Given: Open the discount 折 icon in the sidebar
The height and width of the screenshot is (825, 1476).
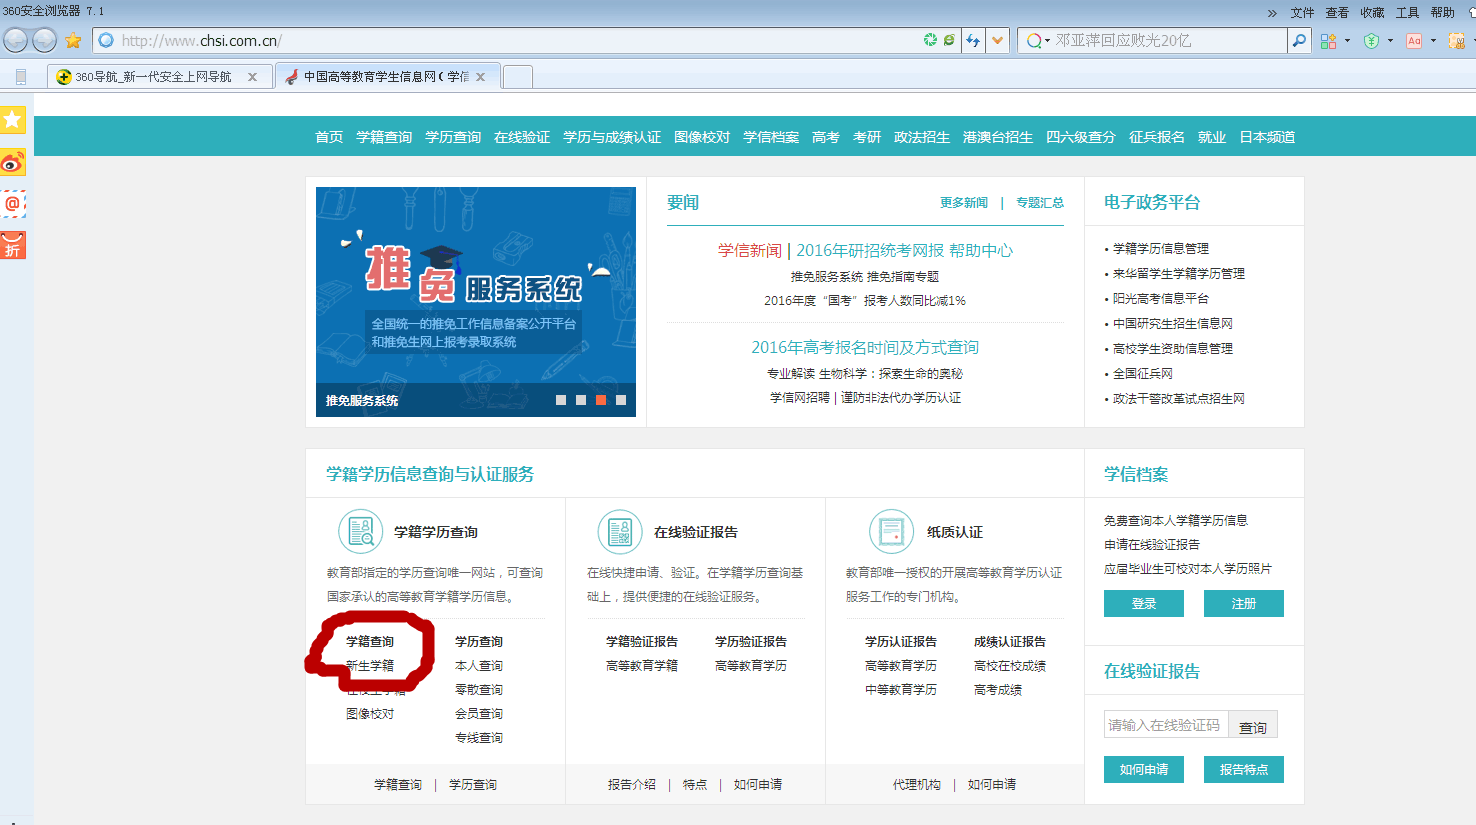Looking at the screenshot, I should click(13, 246).
